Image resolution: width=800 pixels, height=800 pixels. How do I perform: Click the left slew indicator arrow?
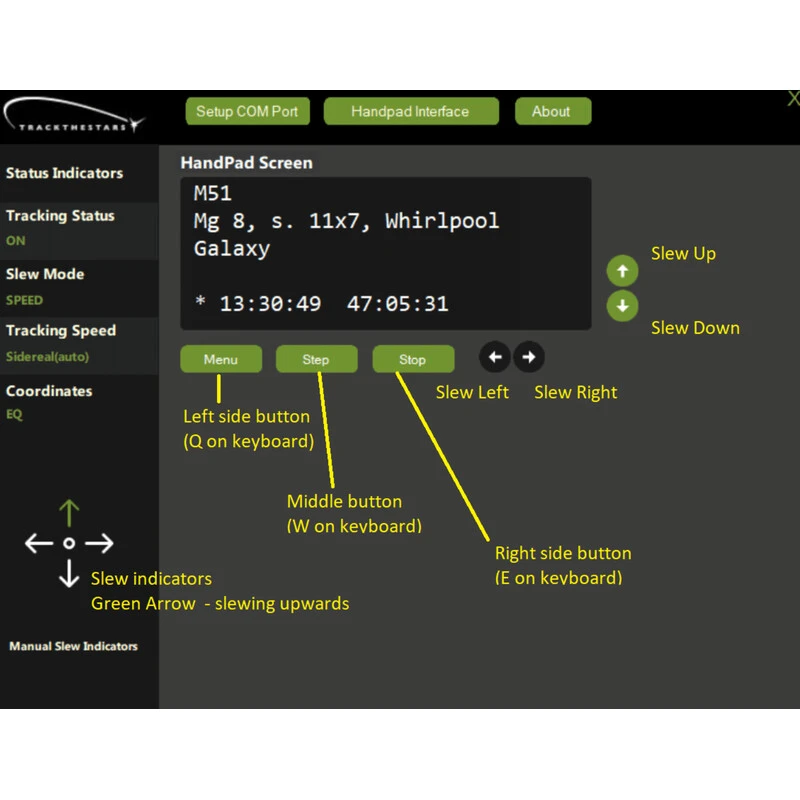click(39, 544)
